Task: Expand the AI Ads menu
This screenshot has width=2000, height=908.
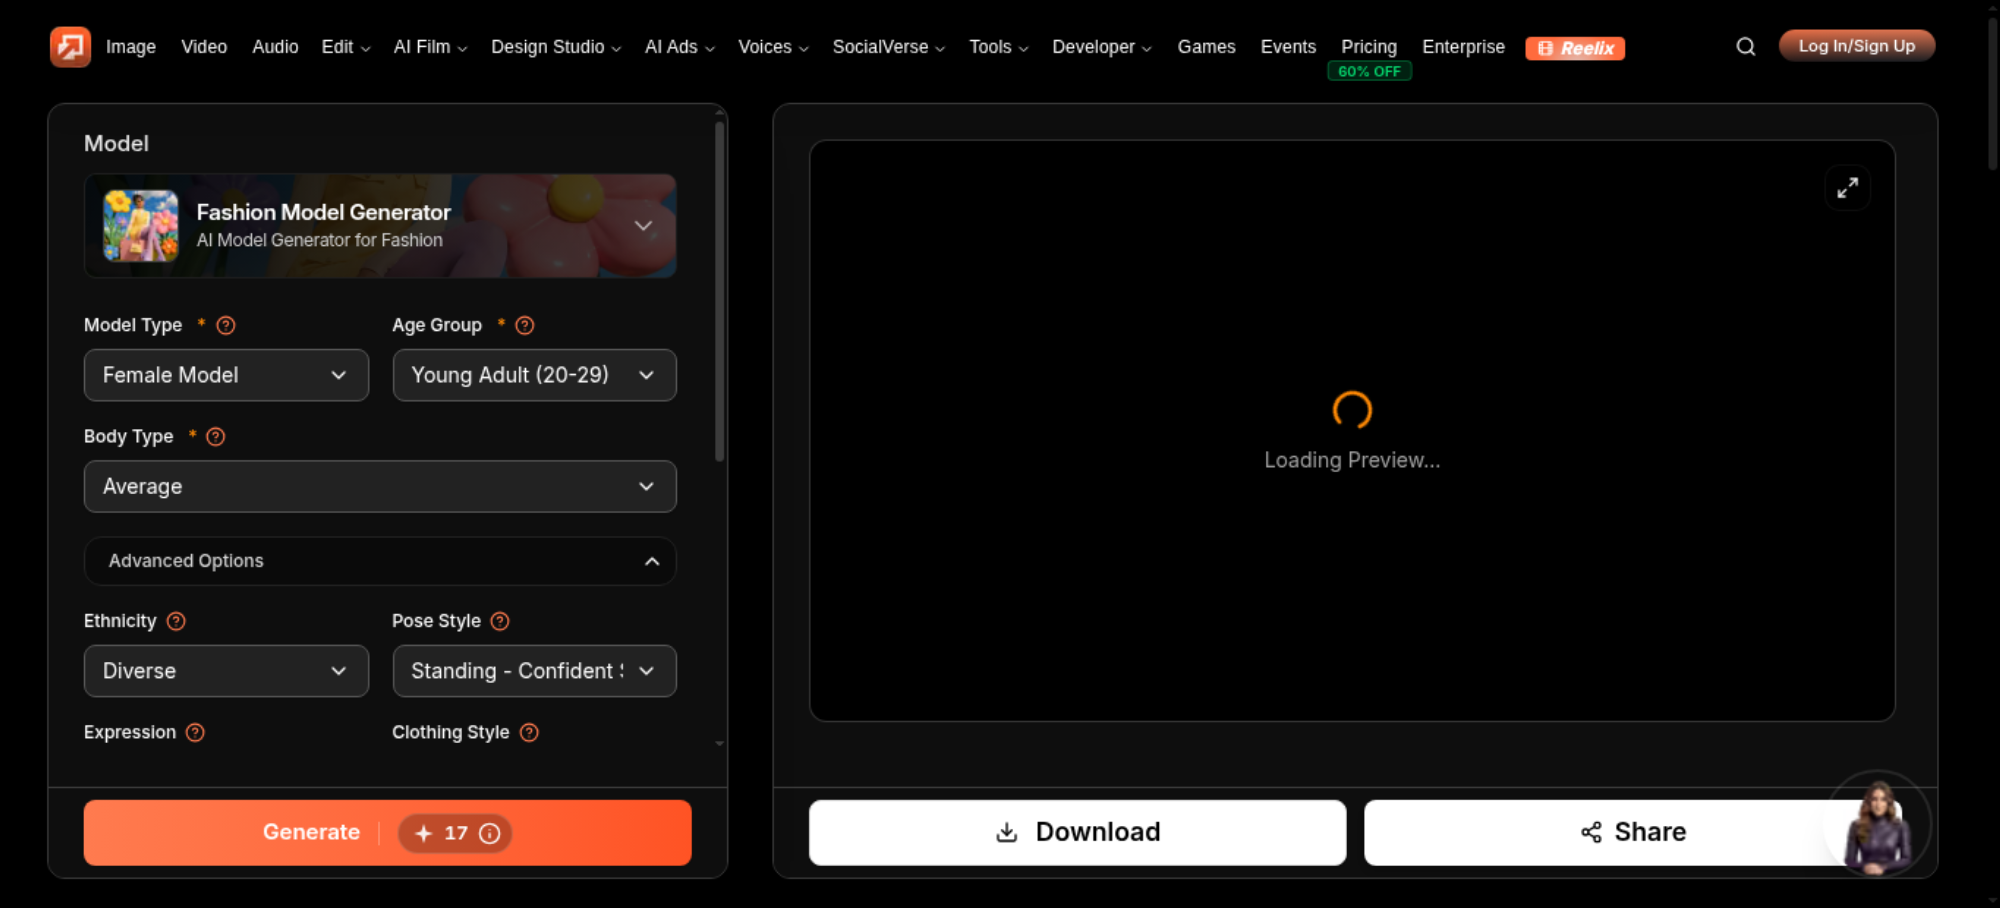Action: coord(680,47)
